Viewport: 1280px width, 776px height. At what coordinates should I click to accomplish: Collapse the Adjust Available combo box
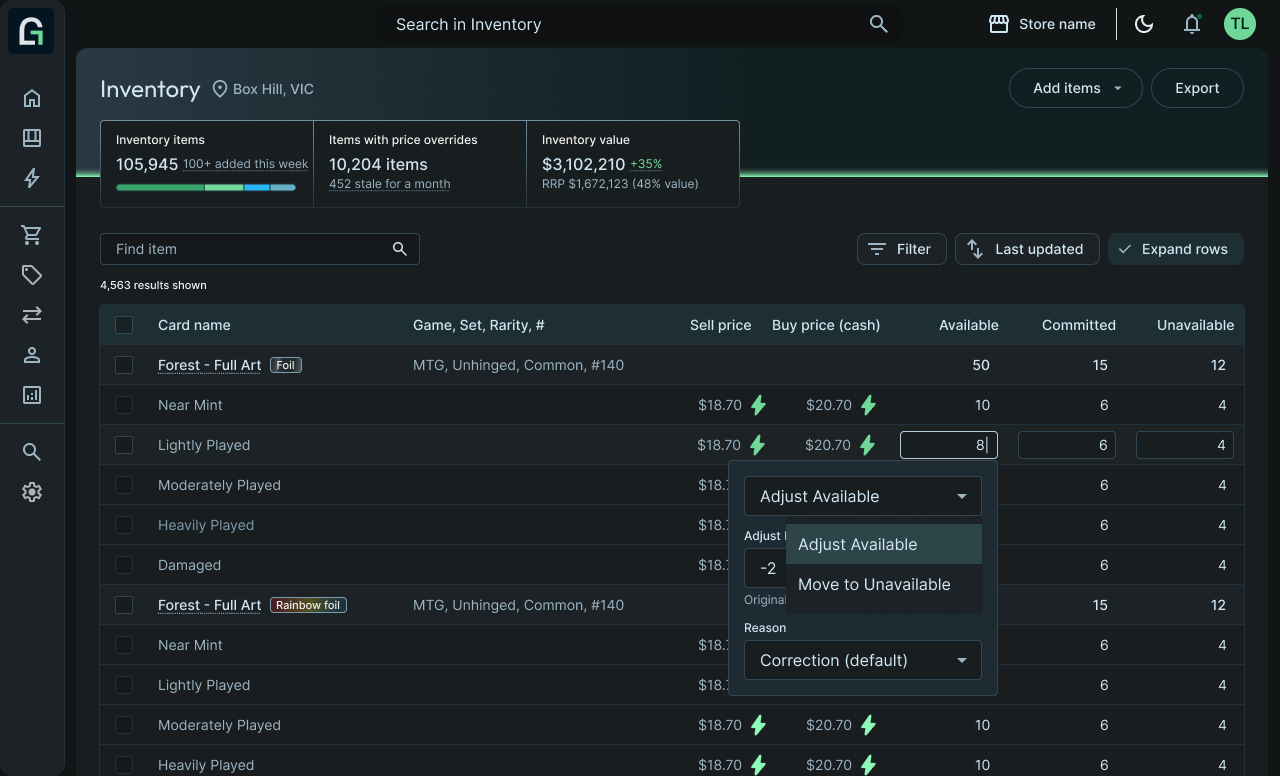click(862, 496)
